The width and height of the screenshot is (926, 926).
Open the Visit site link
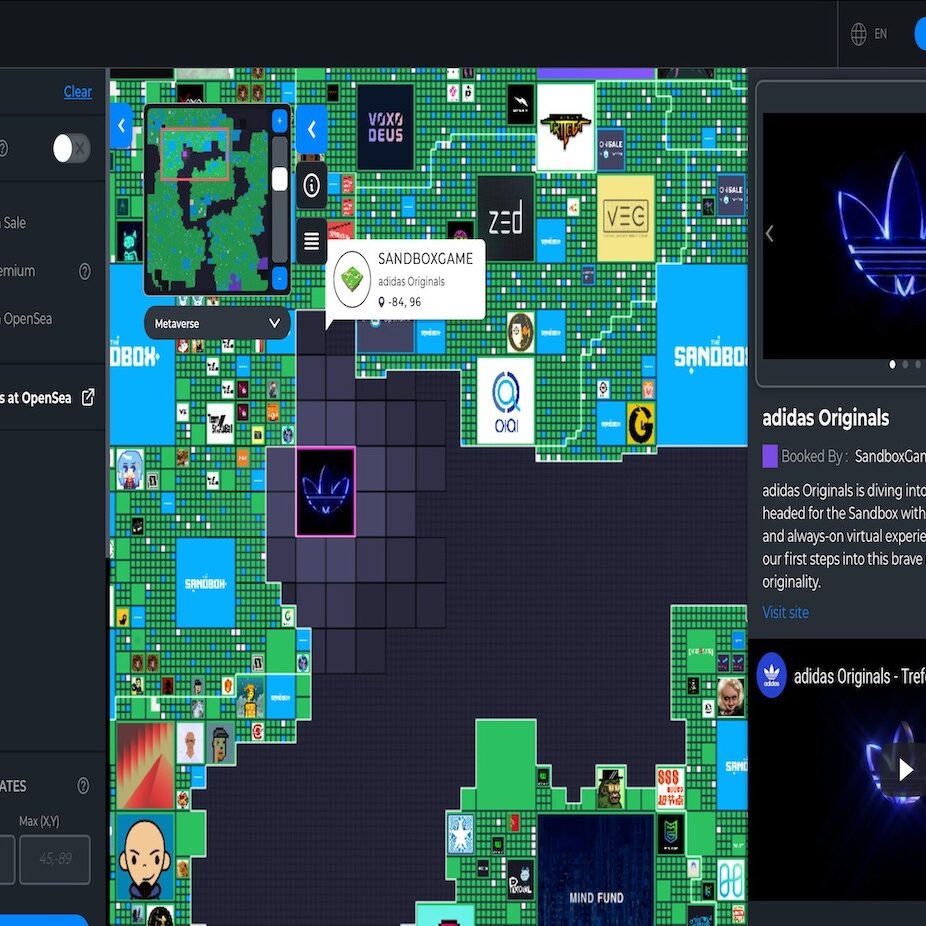point(785,612)
